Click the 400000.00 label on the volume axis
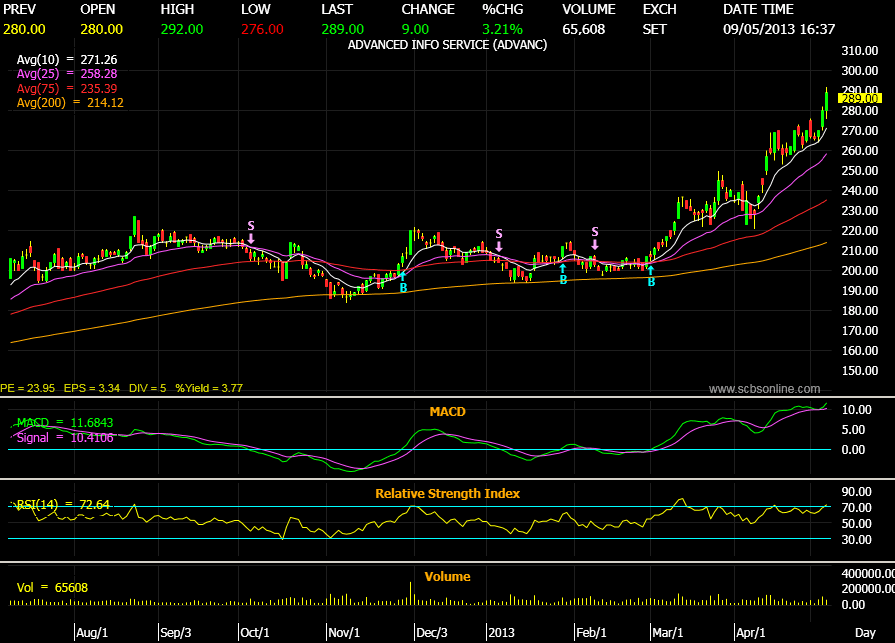Screen dimensions: 895x643 [x=868, y=573]
